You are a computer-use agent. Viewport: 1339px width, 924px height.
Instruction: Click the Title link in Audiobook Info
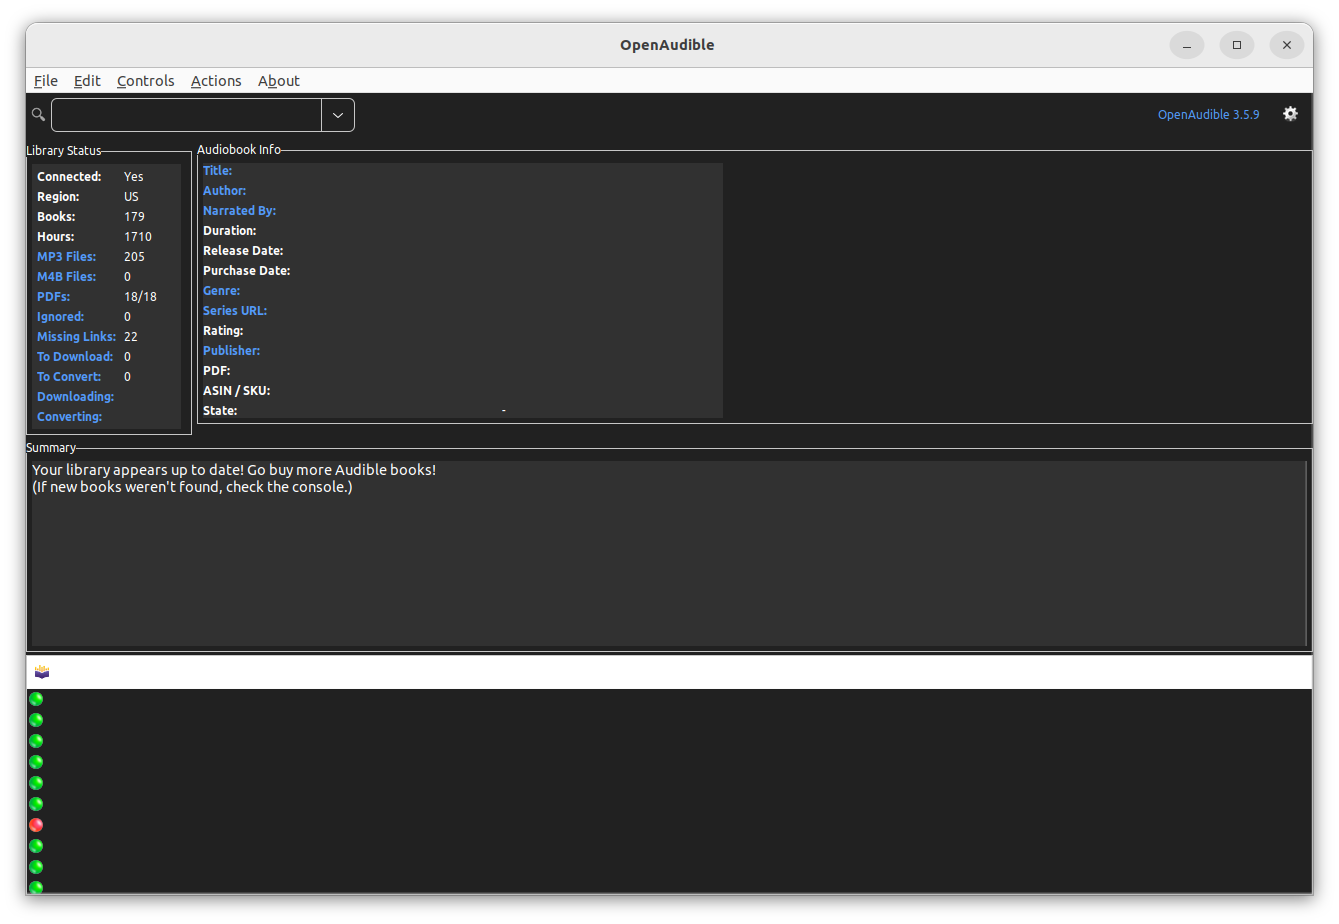point(217,171)
